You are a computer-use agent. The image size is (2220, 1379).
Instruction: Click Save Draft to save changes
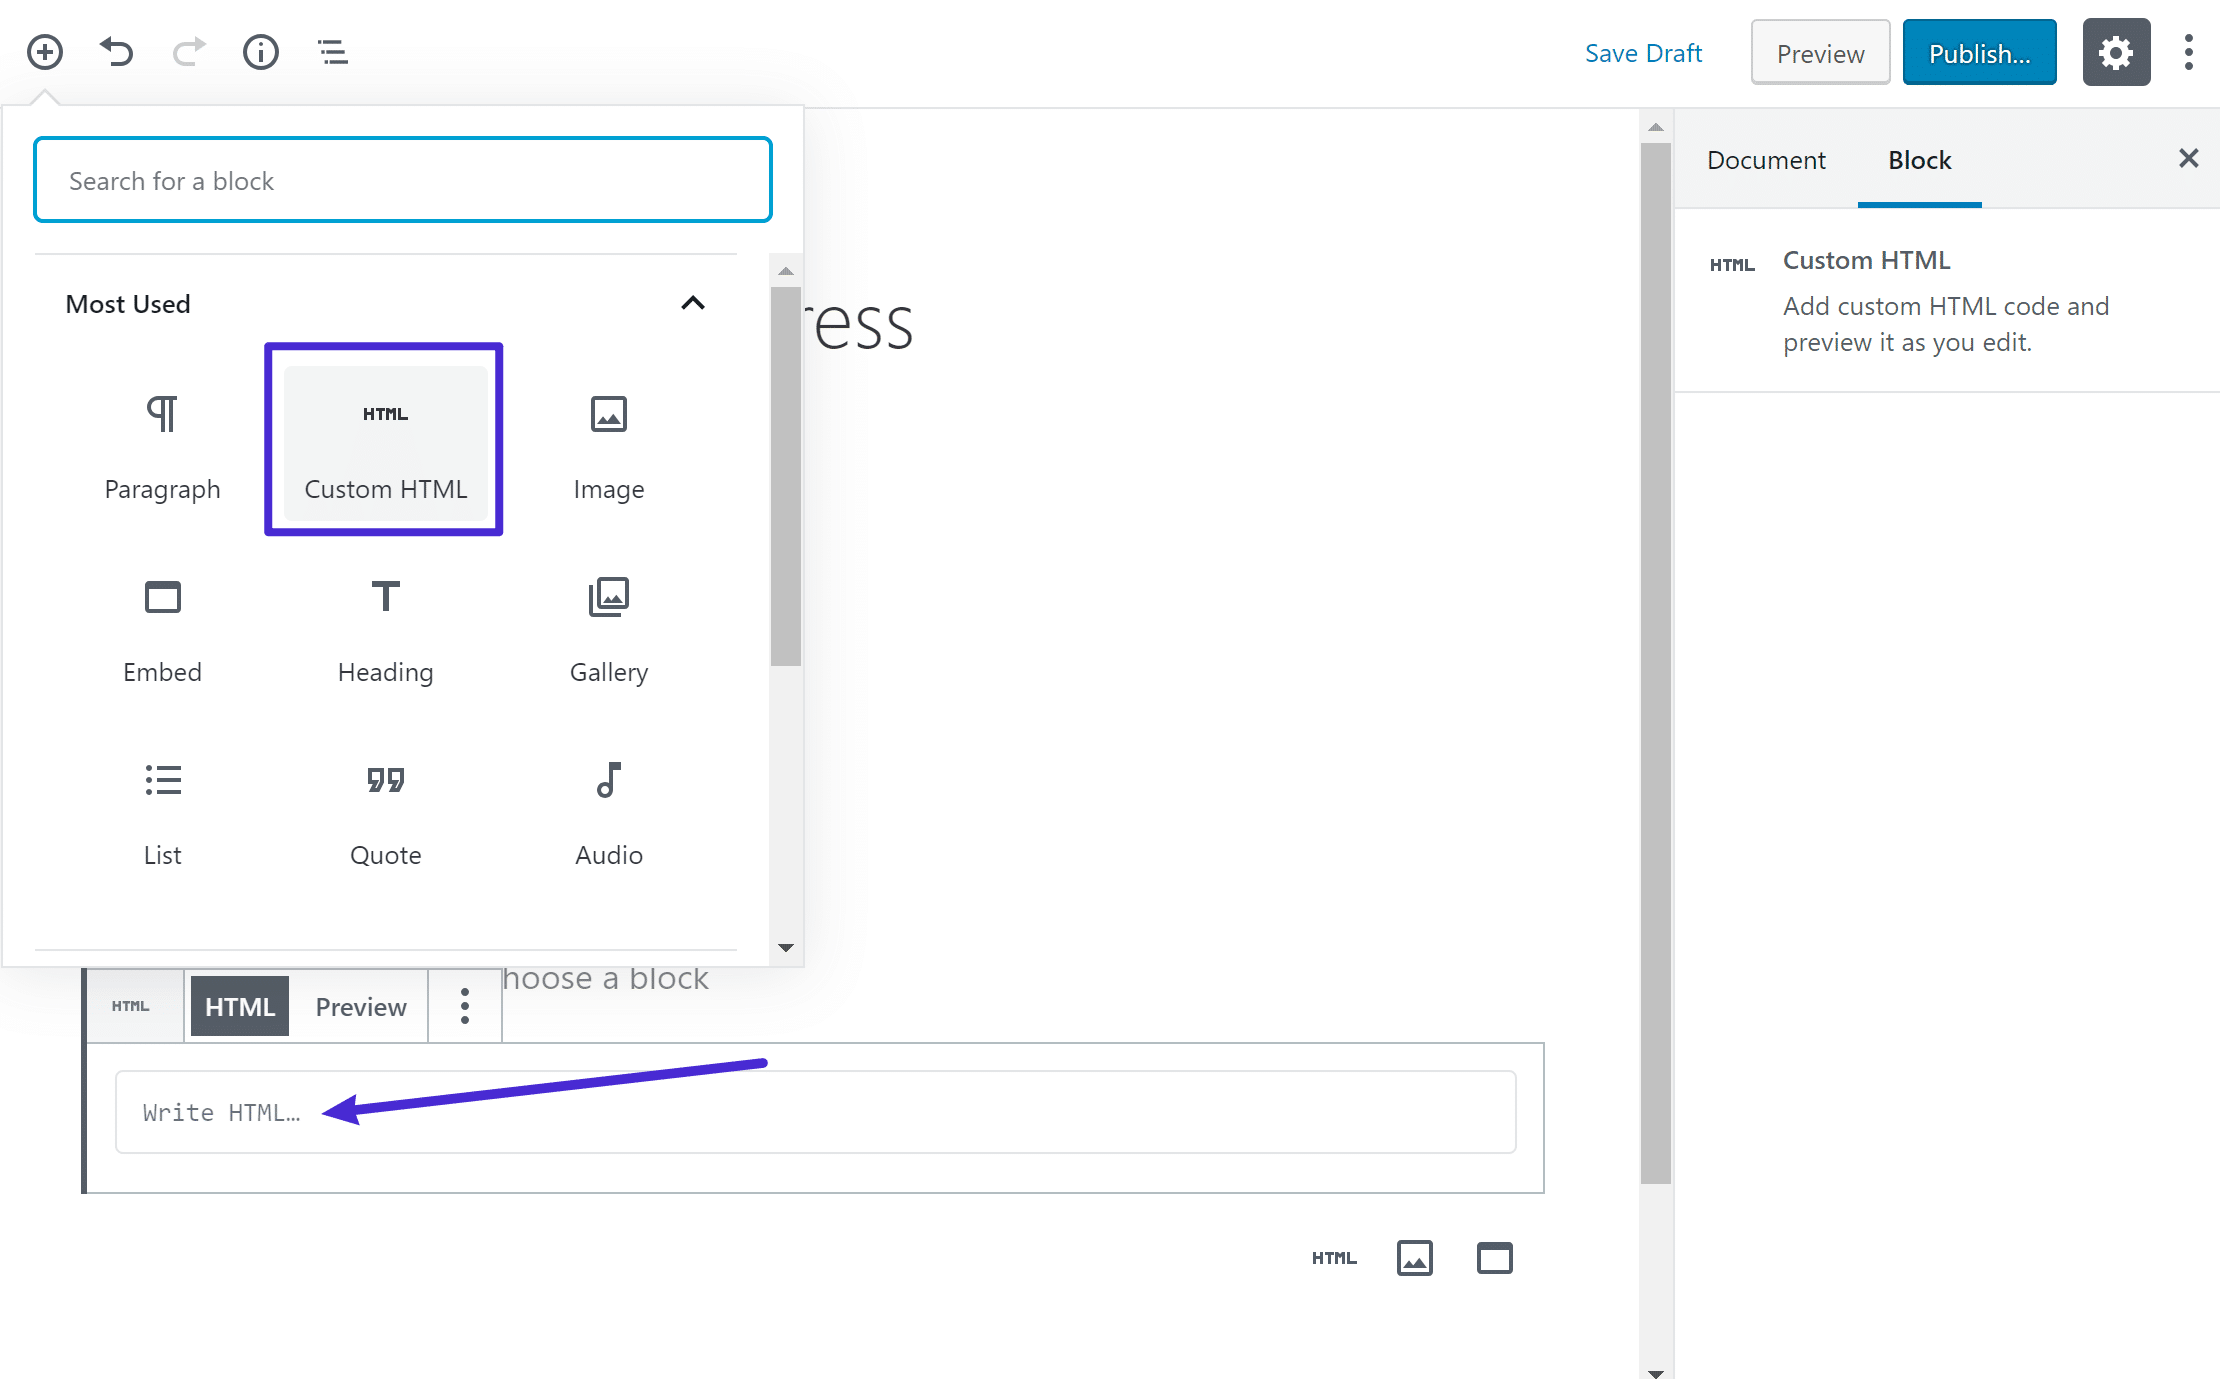coord(1642,52)
